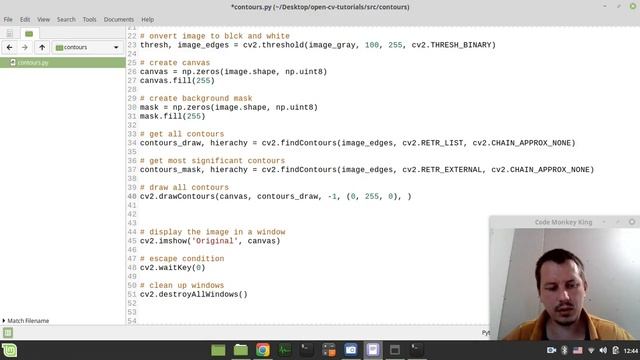Open the contours folder location dropdown

pos(87,47)
